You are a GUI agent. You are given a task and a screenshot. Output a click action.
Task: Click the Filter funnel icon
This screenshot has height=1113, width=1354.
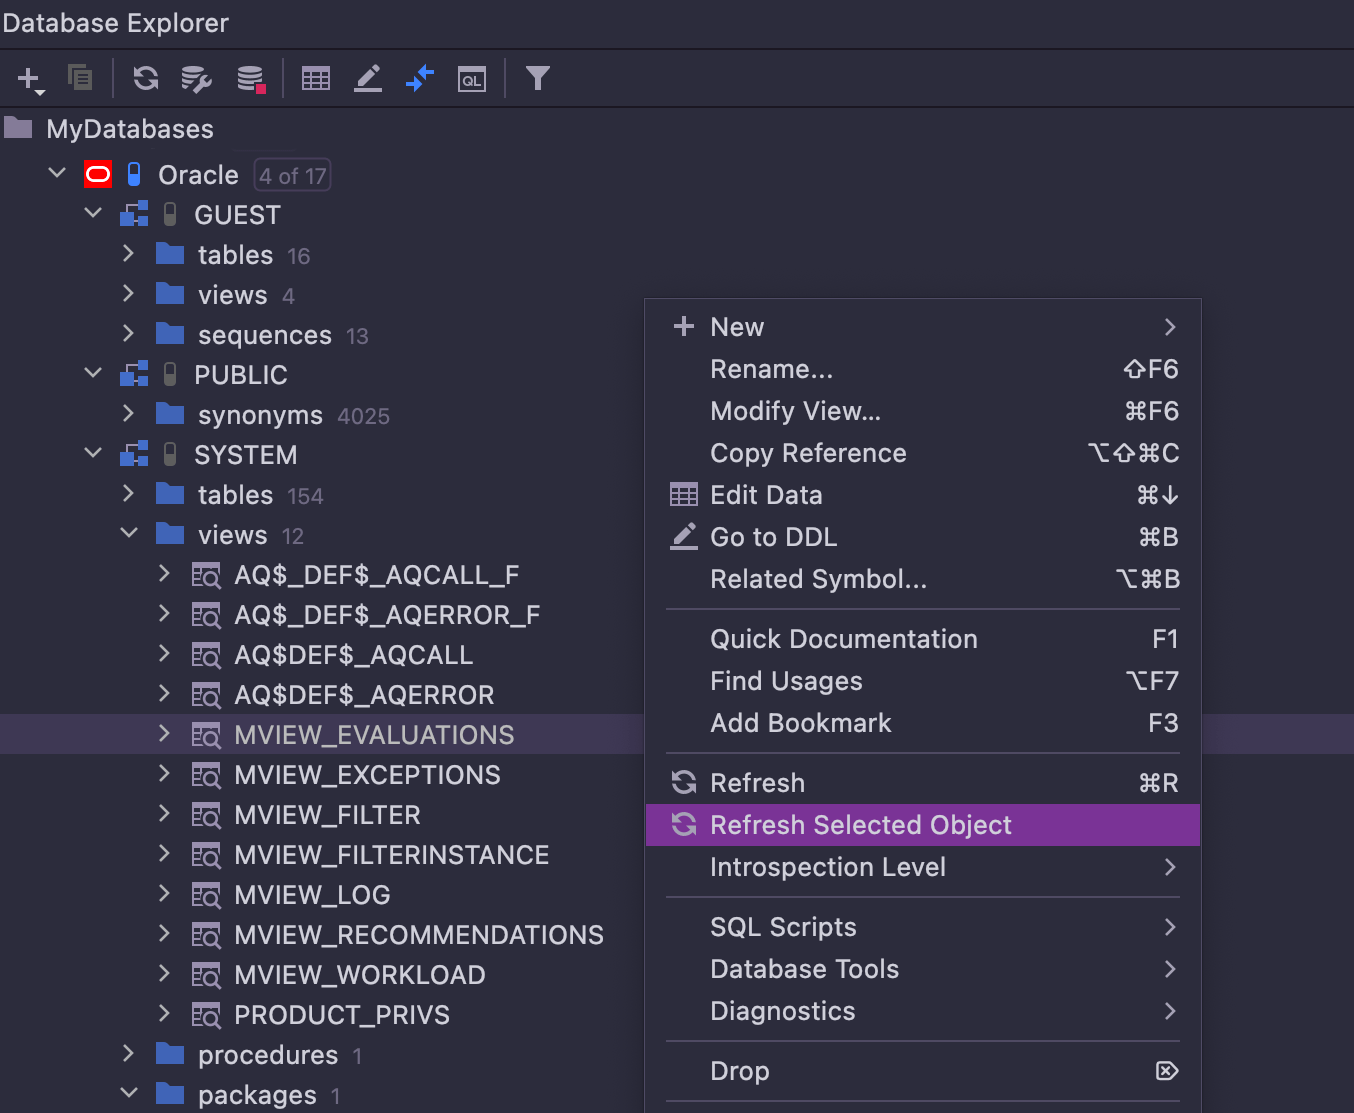pos(538,78)
